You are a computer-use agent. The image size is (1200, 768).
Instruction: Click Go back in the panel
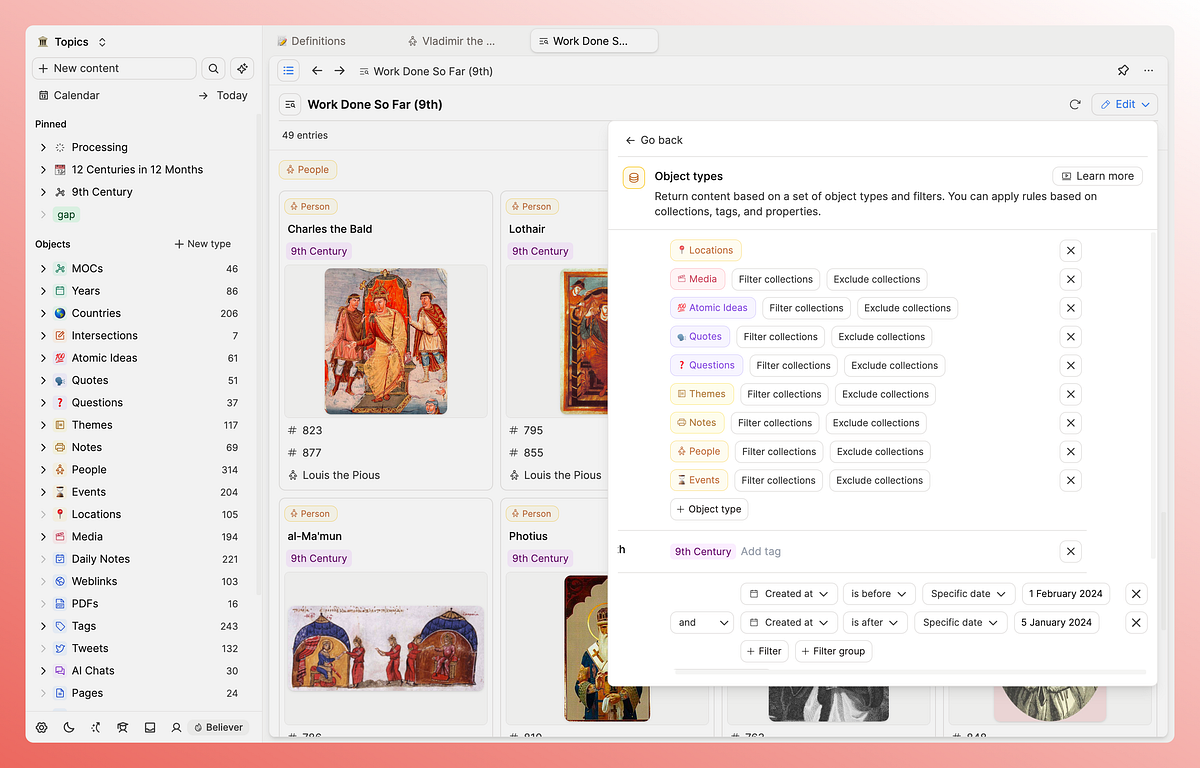[654, 140]
